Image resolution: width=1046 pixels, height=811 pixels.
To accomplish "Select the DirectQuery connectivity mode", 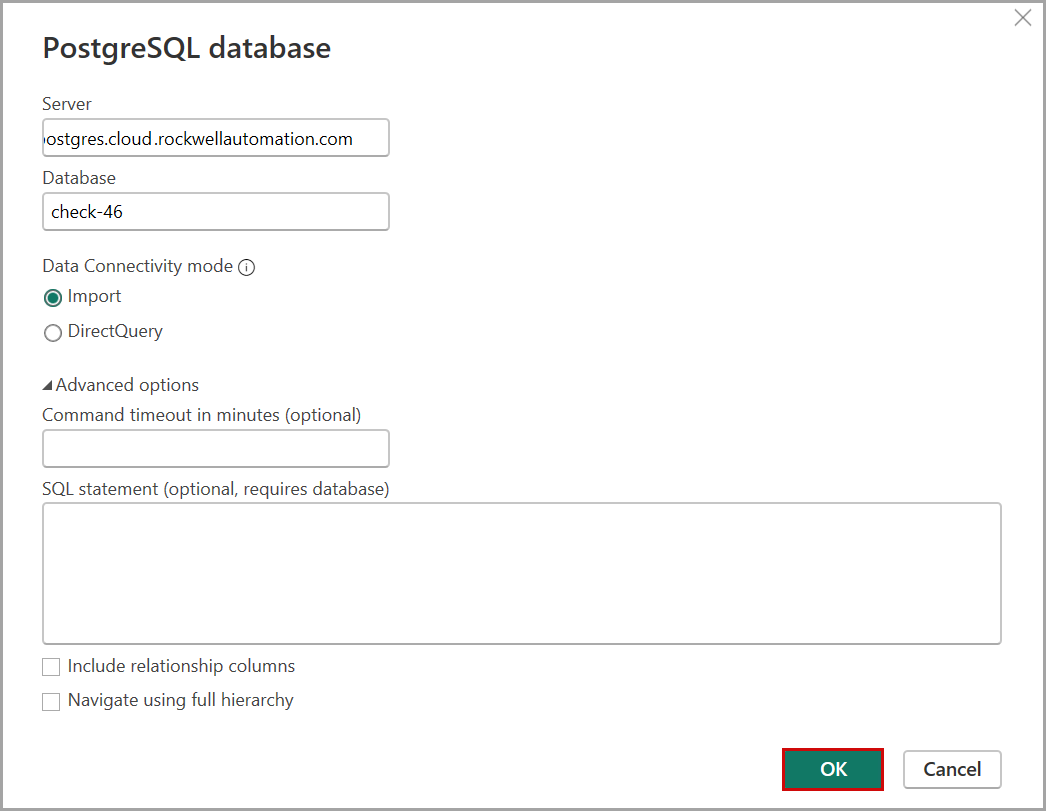I will tap(53, 333).
